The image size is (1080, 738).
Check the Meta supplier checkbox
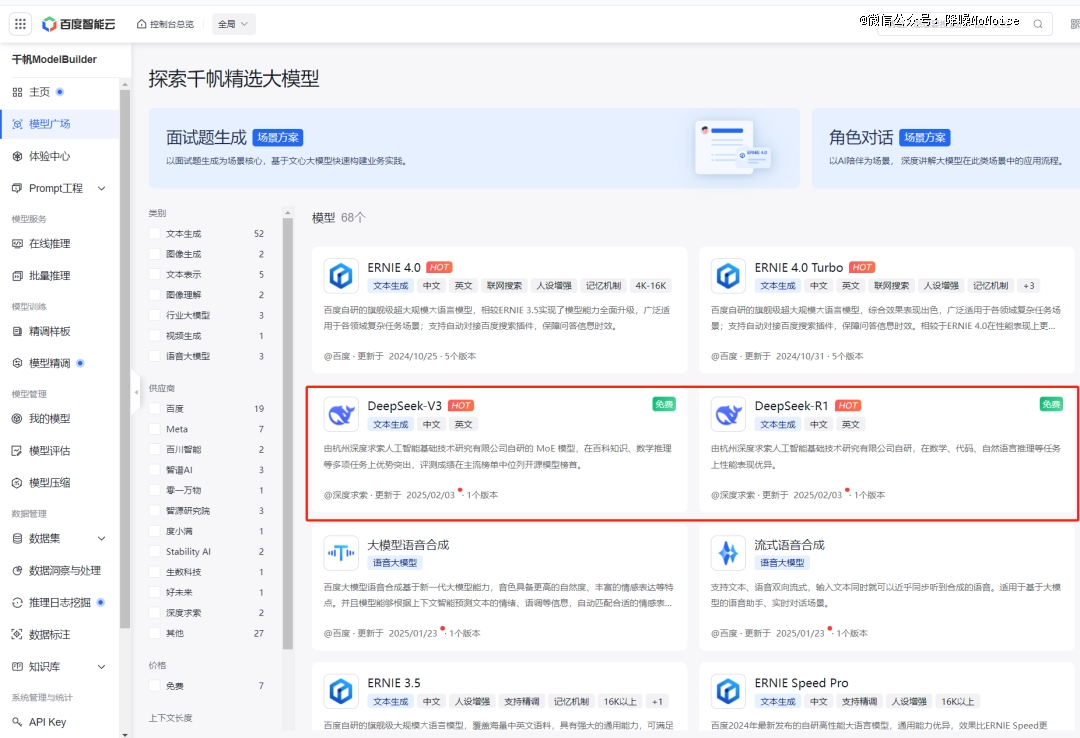[x=155, y=429]
